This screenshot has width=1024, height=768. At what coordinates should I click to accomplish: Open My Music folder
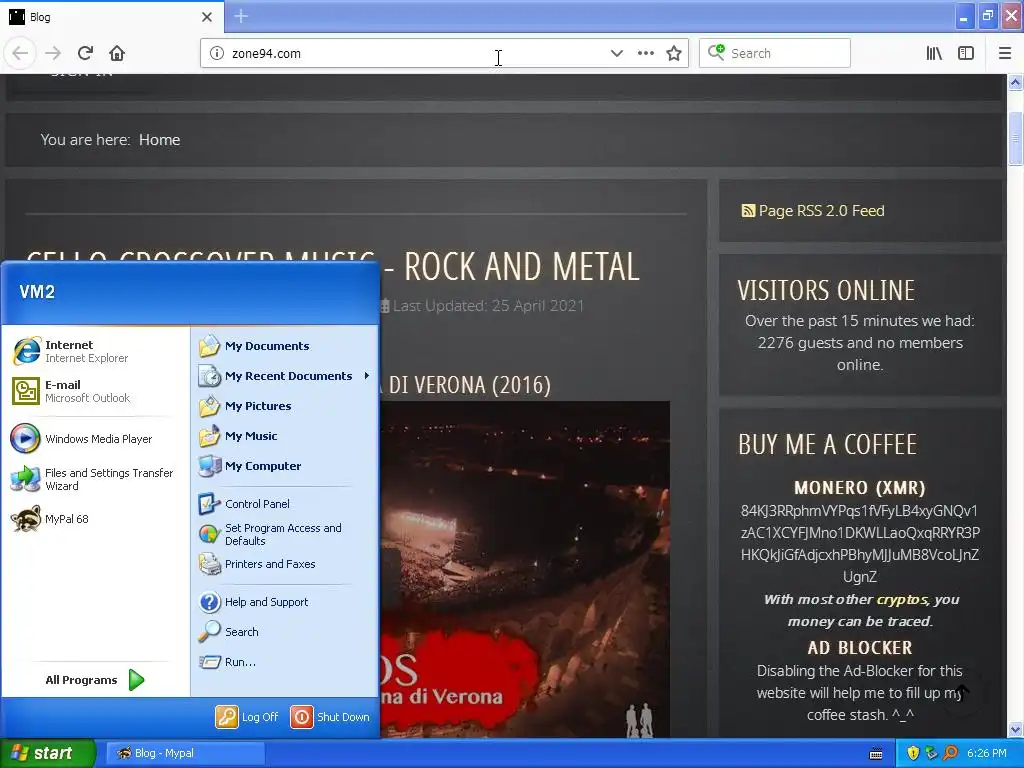click(x=285, y=436)
